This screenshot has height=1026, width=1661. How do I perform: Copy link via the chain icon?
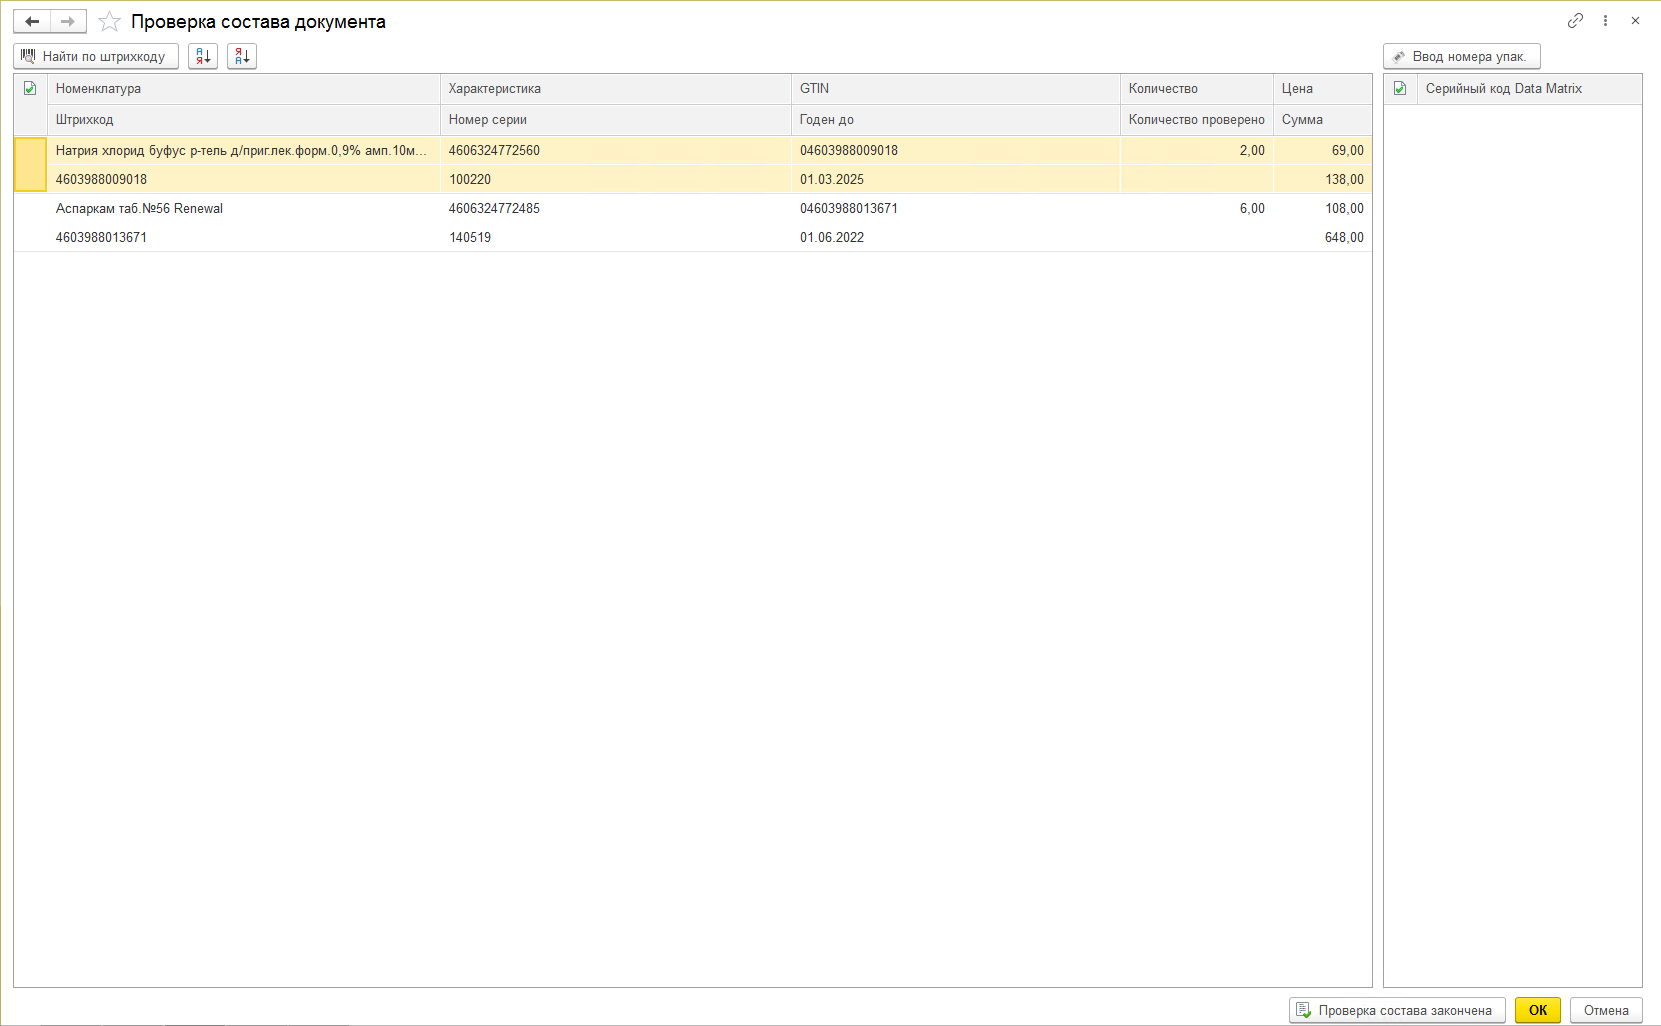(1575, 21)
